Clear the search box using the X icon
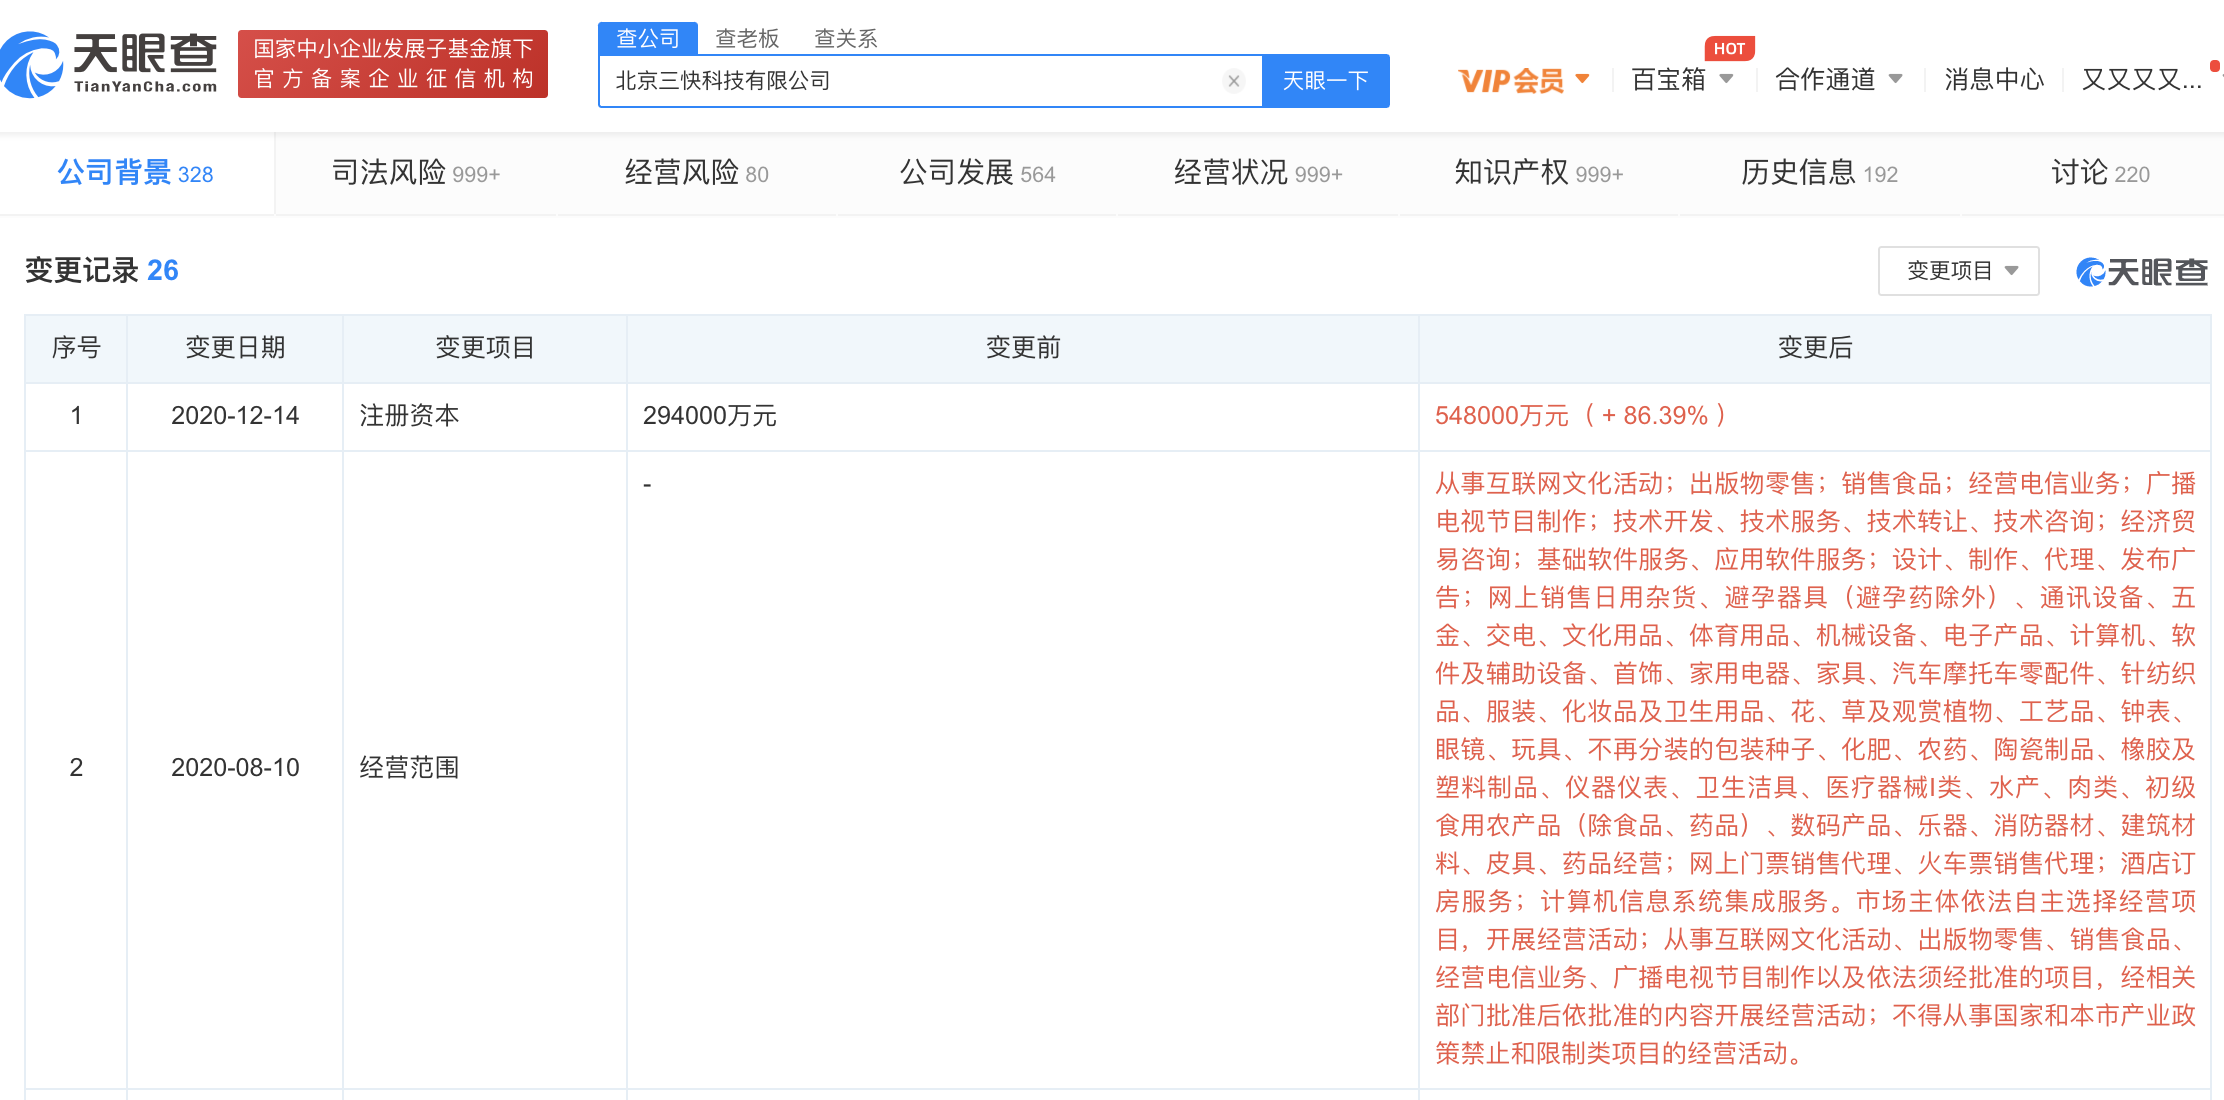The height and width of the screenshot is (1100, 2224). (x=1234, y=81)
